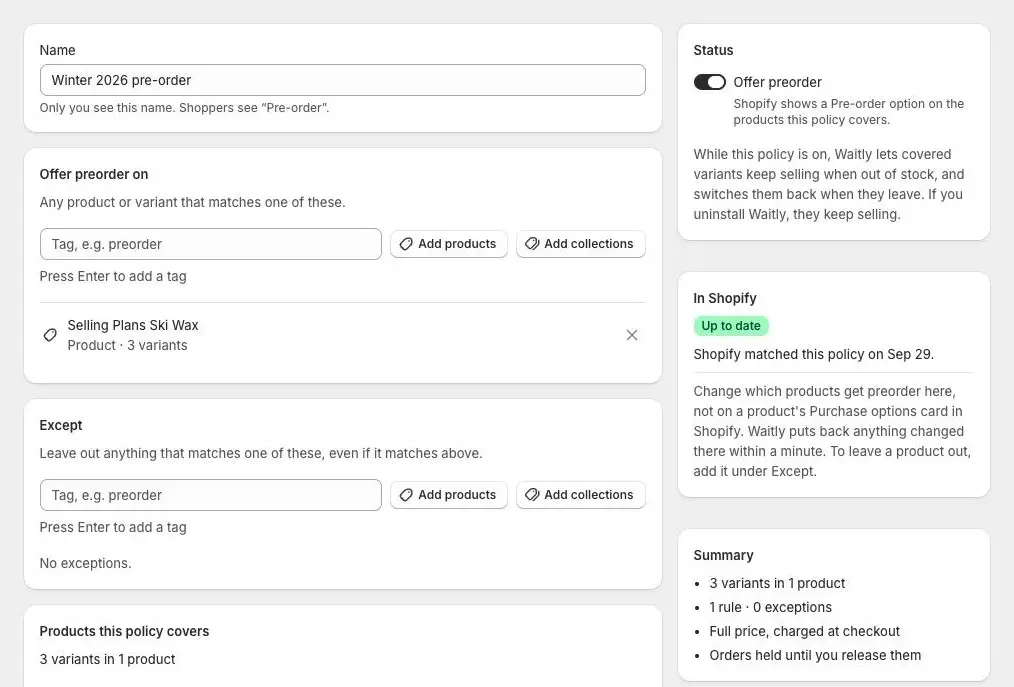The width and height of the screenshot is (1014, 687).
Task: Click 'Product · 3 variants' text
Action: [x=127, y=345]
